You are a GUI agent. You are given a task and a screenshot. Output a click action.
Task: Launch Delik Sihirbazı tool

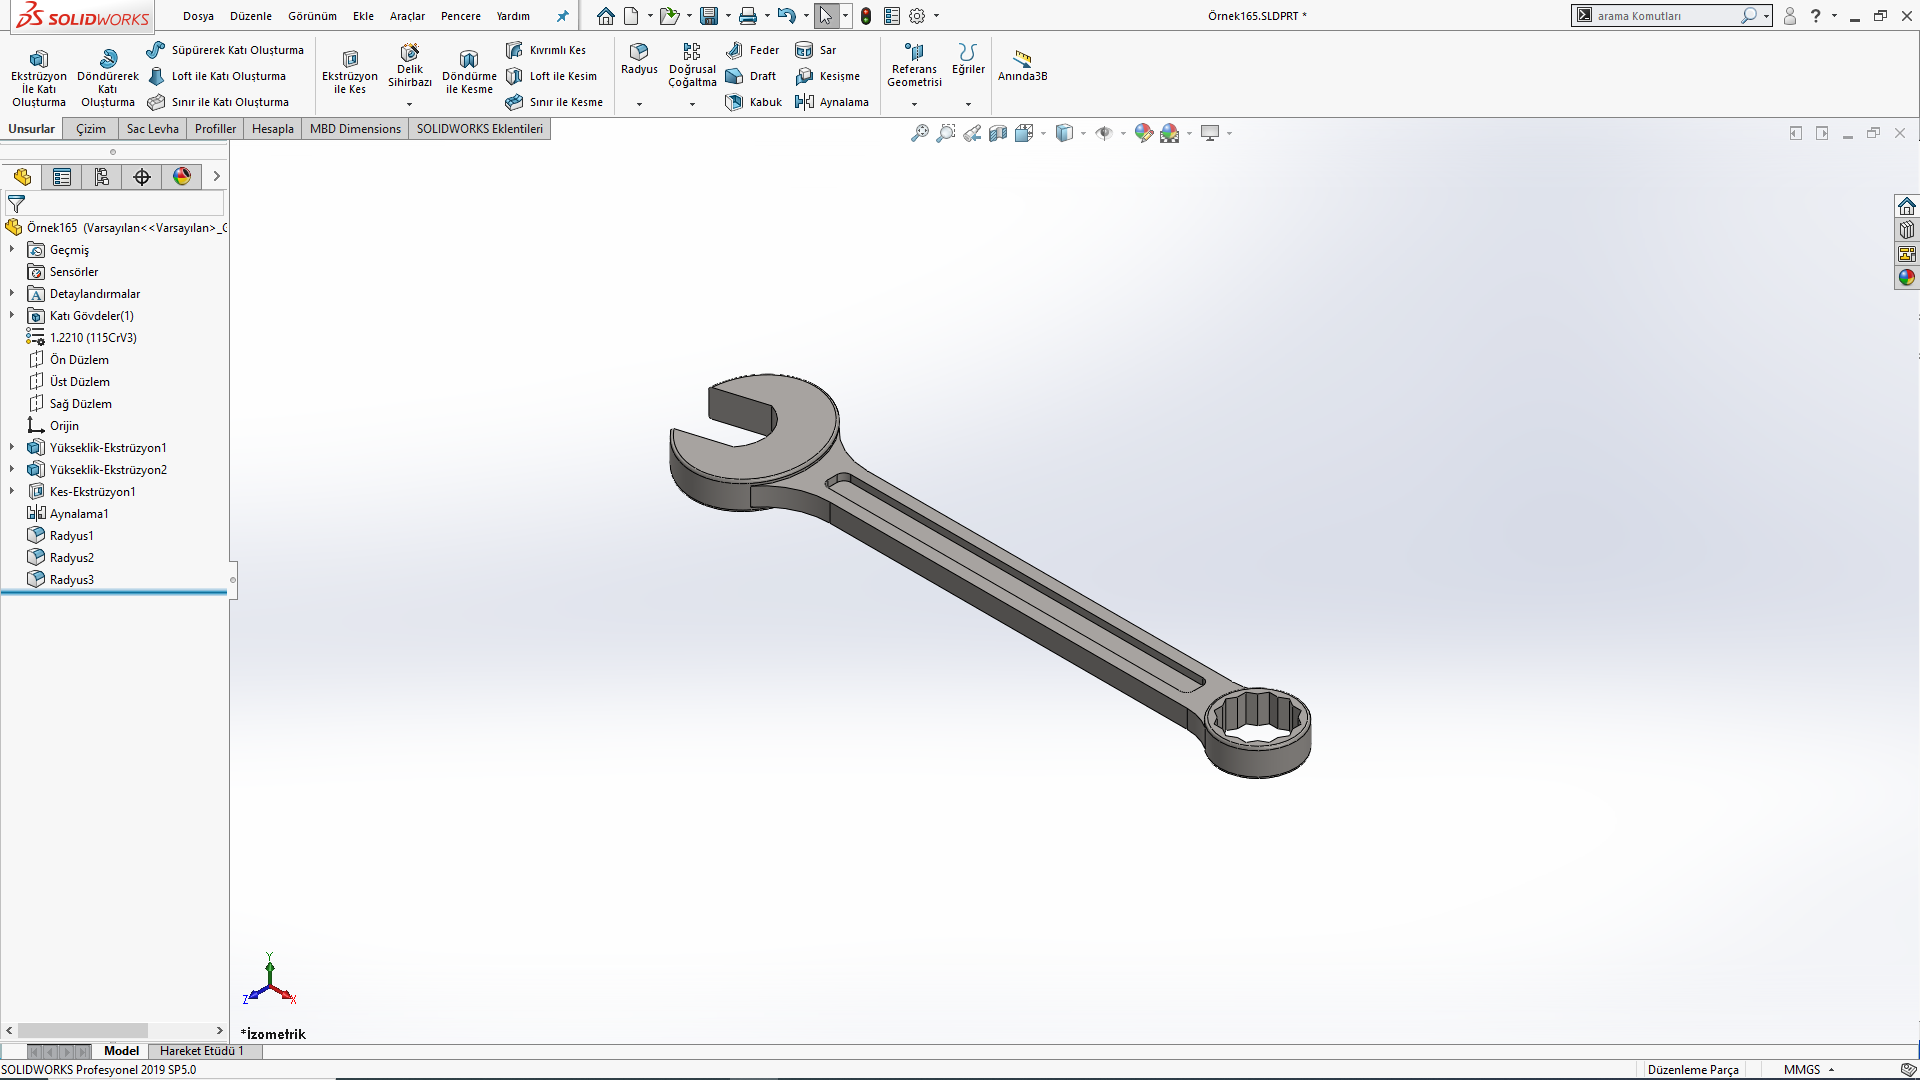click(x=410, y=66)
